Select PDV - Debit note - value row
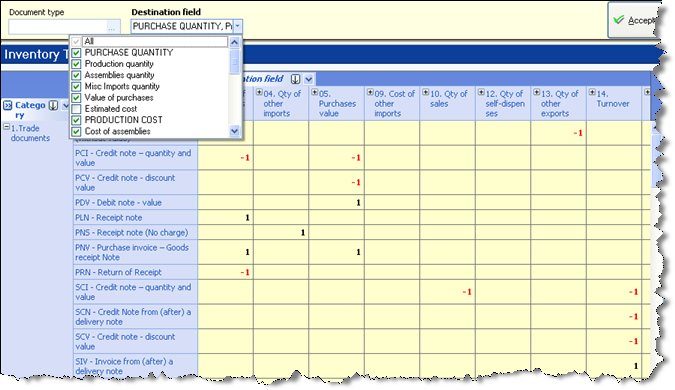 pyautogui.click(x=136, y=202)
